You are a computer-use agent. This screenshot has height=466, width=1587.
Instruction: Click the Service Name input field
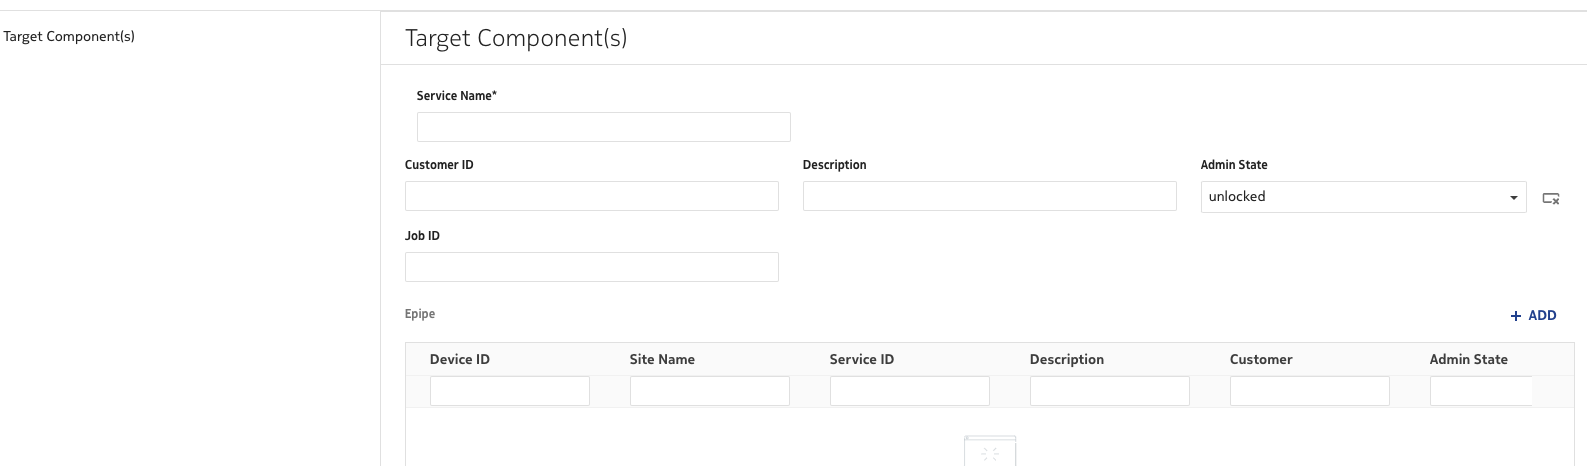(603, 127)
